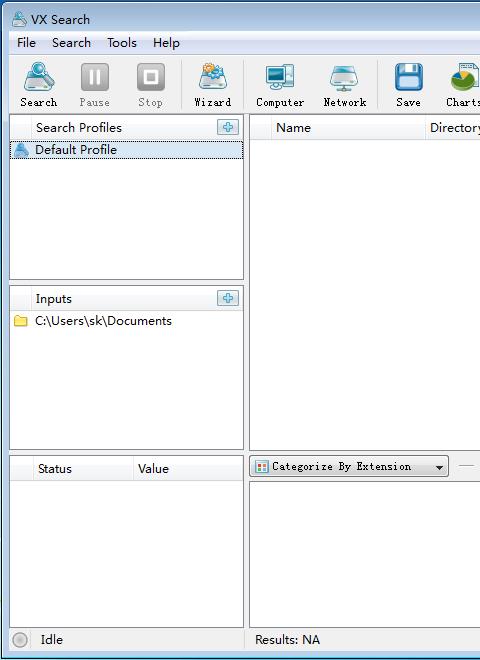Screen dimensions: 480x660
Task: Select the Computer toolbar icon
Action: coord(280,85)
